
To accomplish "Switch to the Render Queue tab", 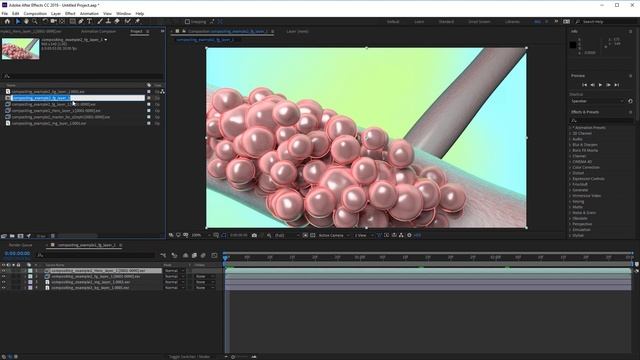I will pos(20,245).
